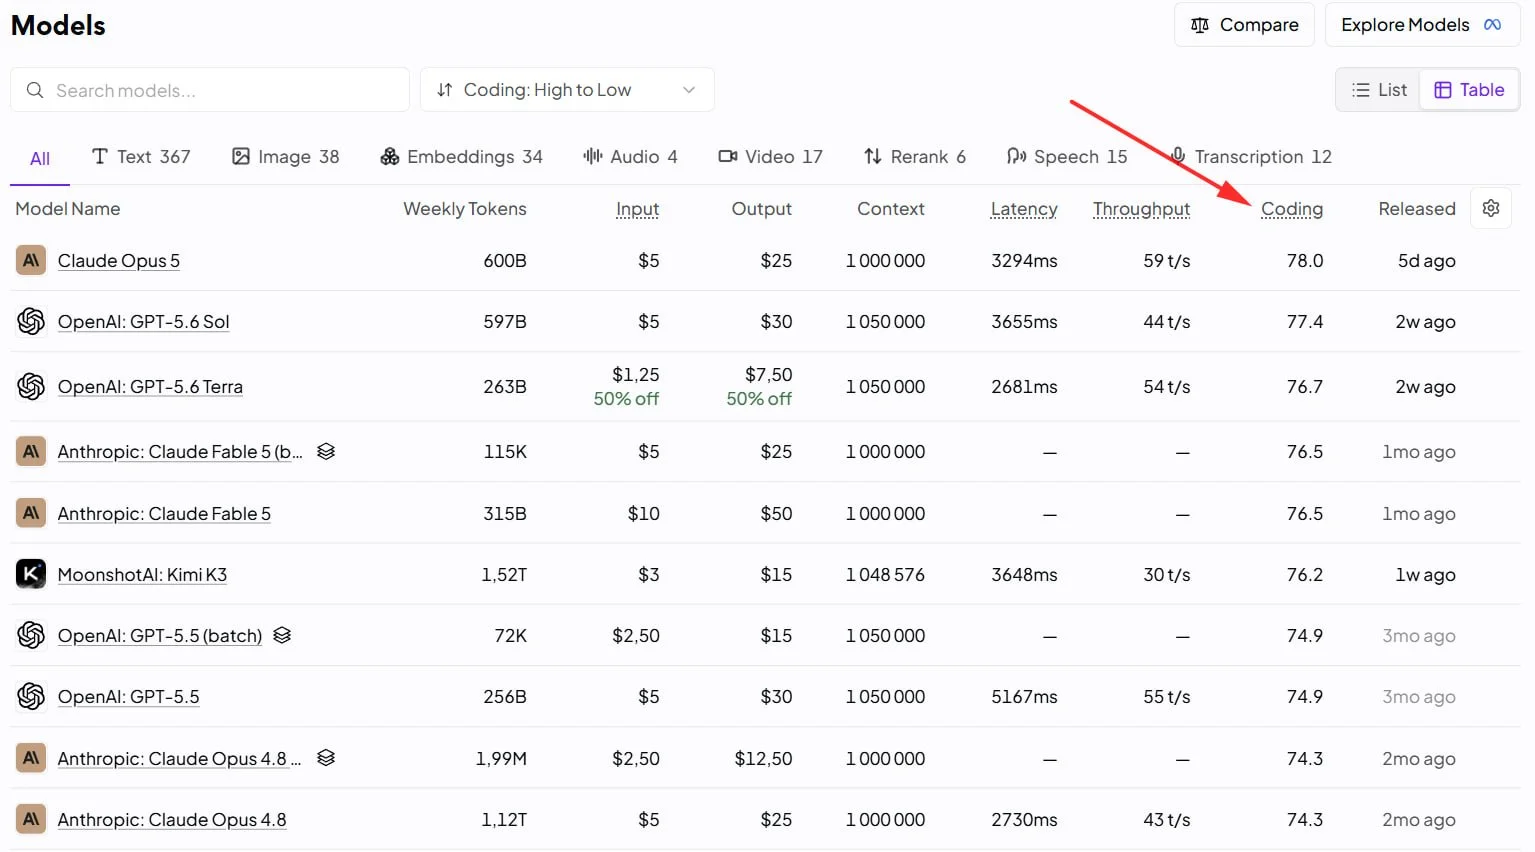Click the Anthropic logo beside 1,12T Claude Opus 4.8

pos(31,819)
